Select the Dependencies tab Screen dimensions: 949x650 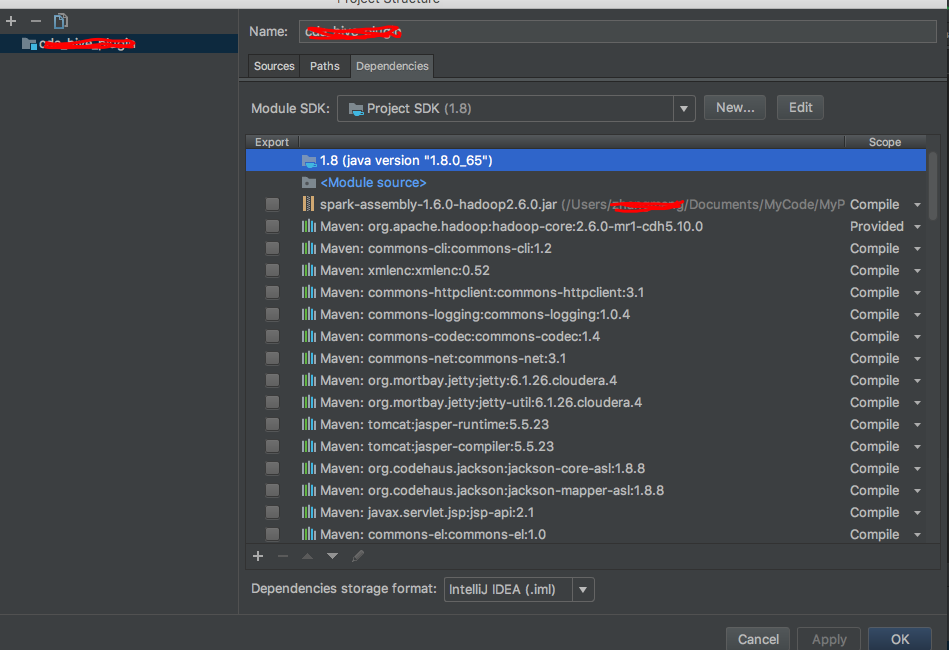pyautogui.click(x=392, y=66)
